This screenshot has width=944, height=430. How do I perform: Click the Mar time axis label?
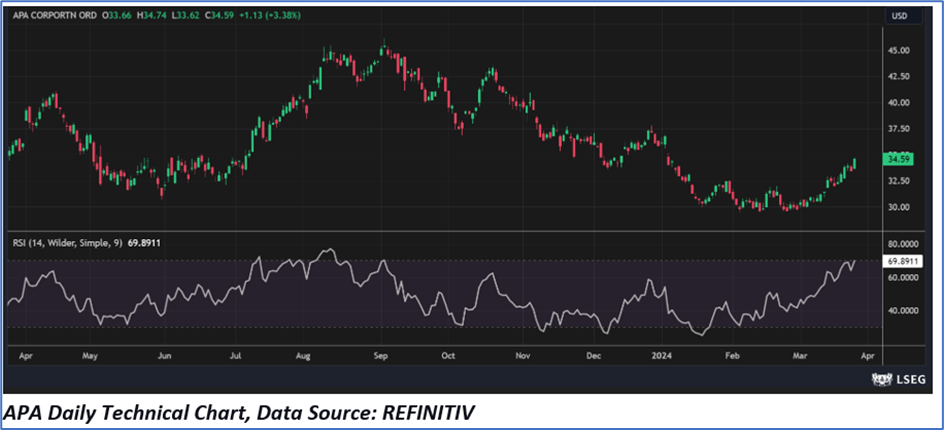click(799, 356)
